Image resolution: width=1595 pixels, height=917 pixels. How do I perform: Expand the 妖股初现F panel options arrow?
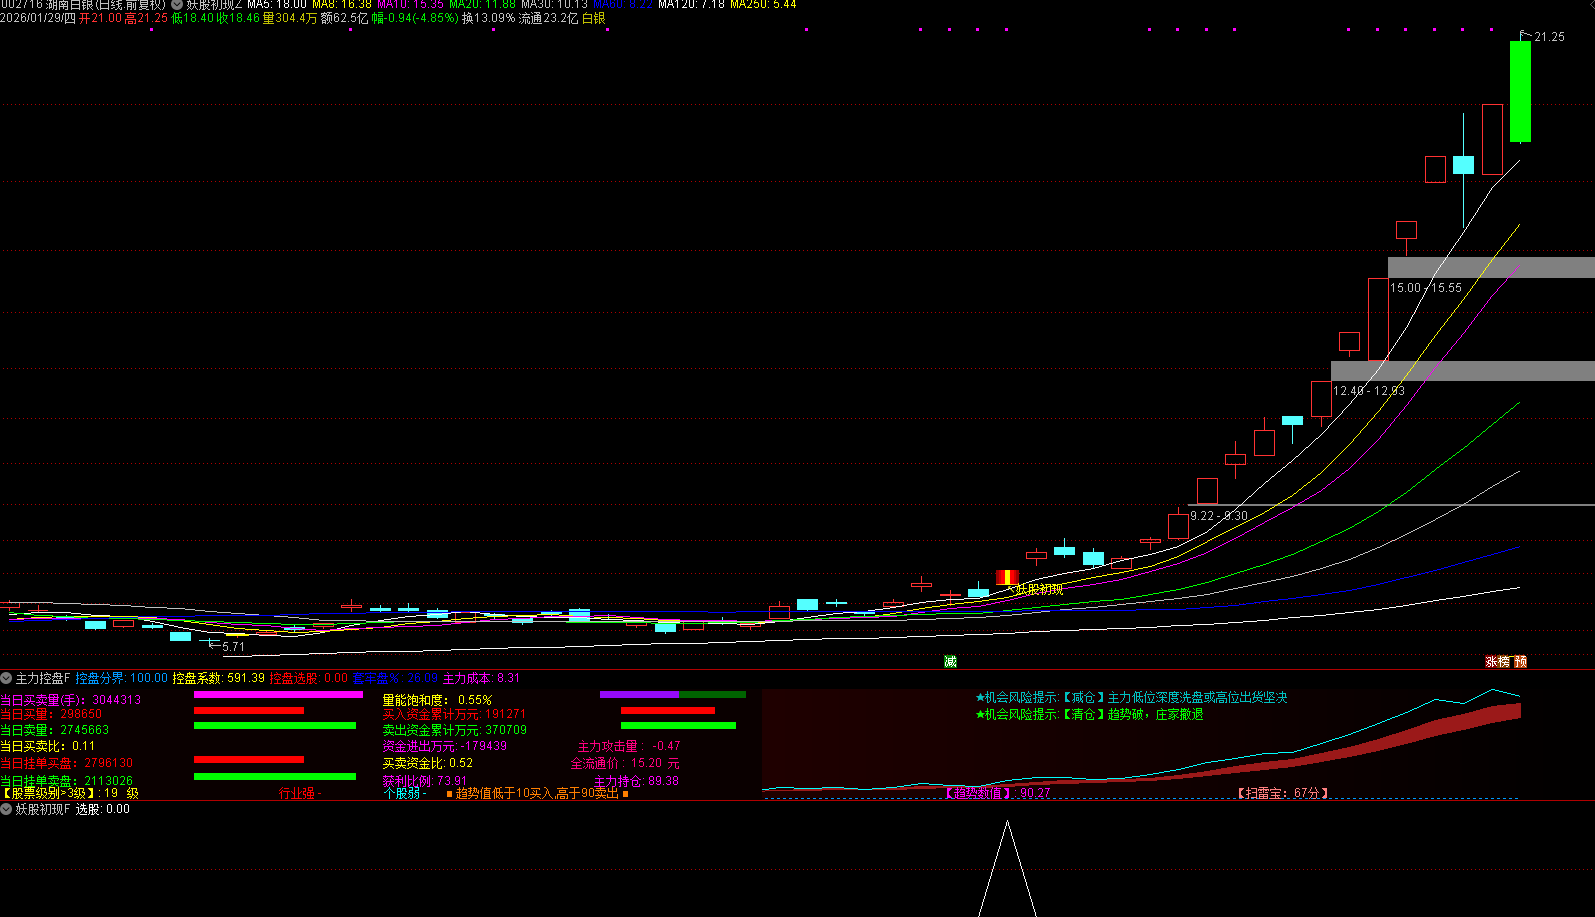[6, 809]
